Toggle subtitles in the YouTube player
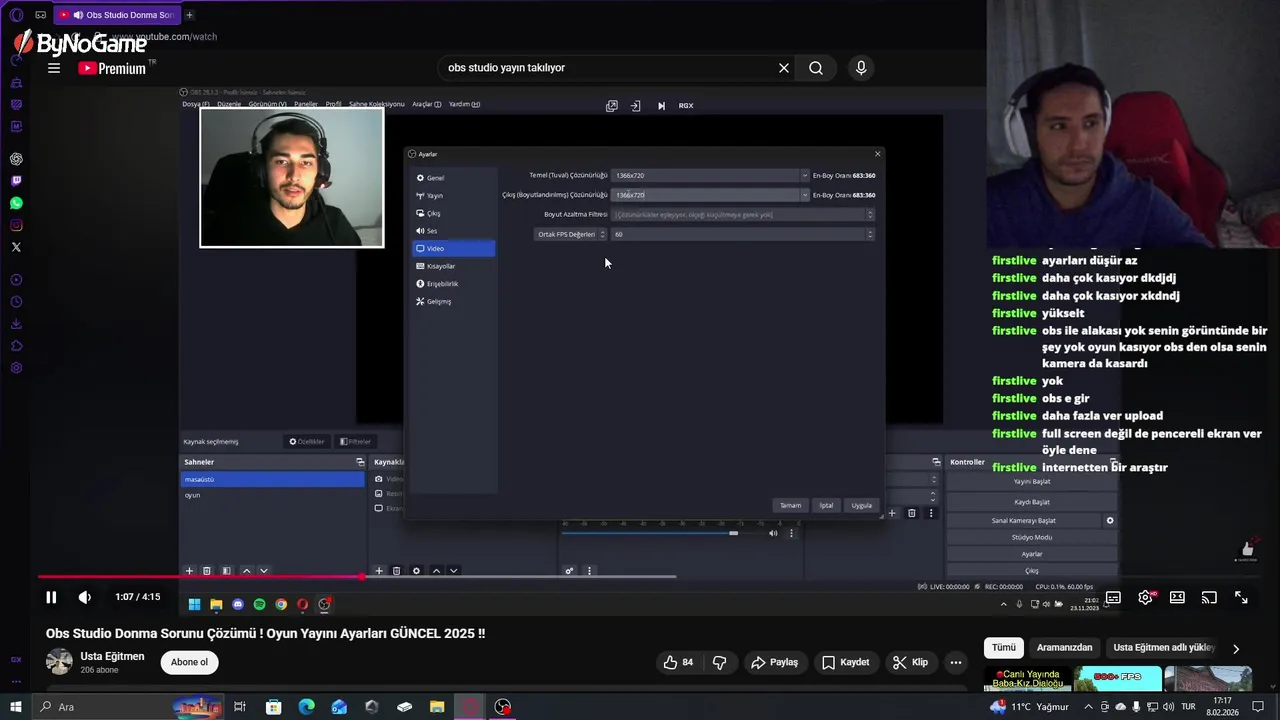 pyautogui.click(x=1113, y=597)
